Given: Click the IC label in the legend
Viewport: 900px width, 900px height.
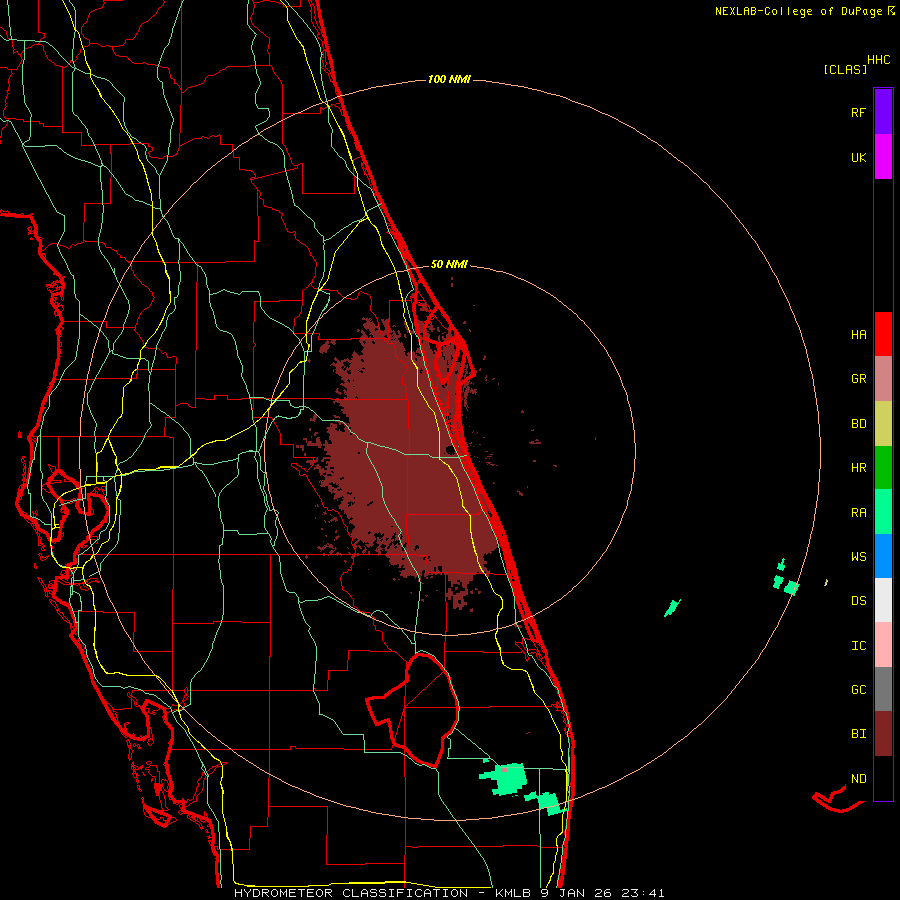Looking at the screenshot, I should tap(858, 646).
